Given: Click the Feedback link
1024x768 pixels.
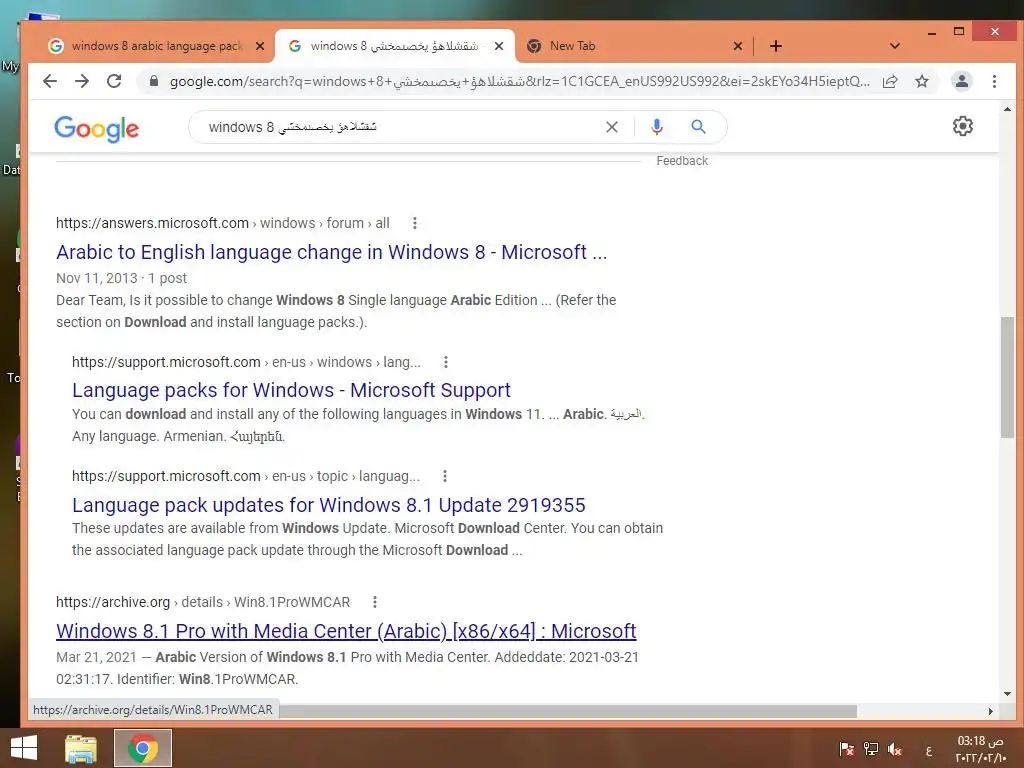Looking at the screenshot, I should tap(682, 161).
